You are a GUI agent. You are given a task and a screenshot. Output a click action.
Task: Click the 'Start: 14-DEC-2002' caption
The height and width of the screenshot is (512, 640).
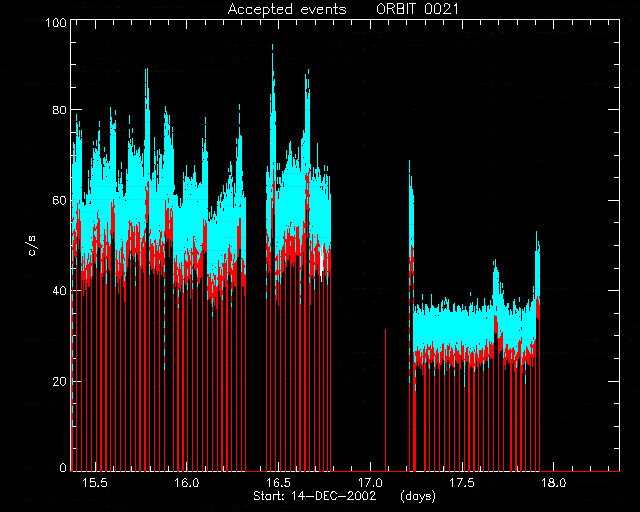pyautogui.click(x=315, y=496)
